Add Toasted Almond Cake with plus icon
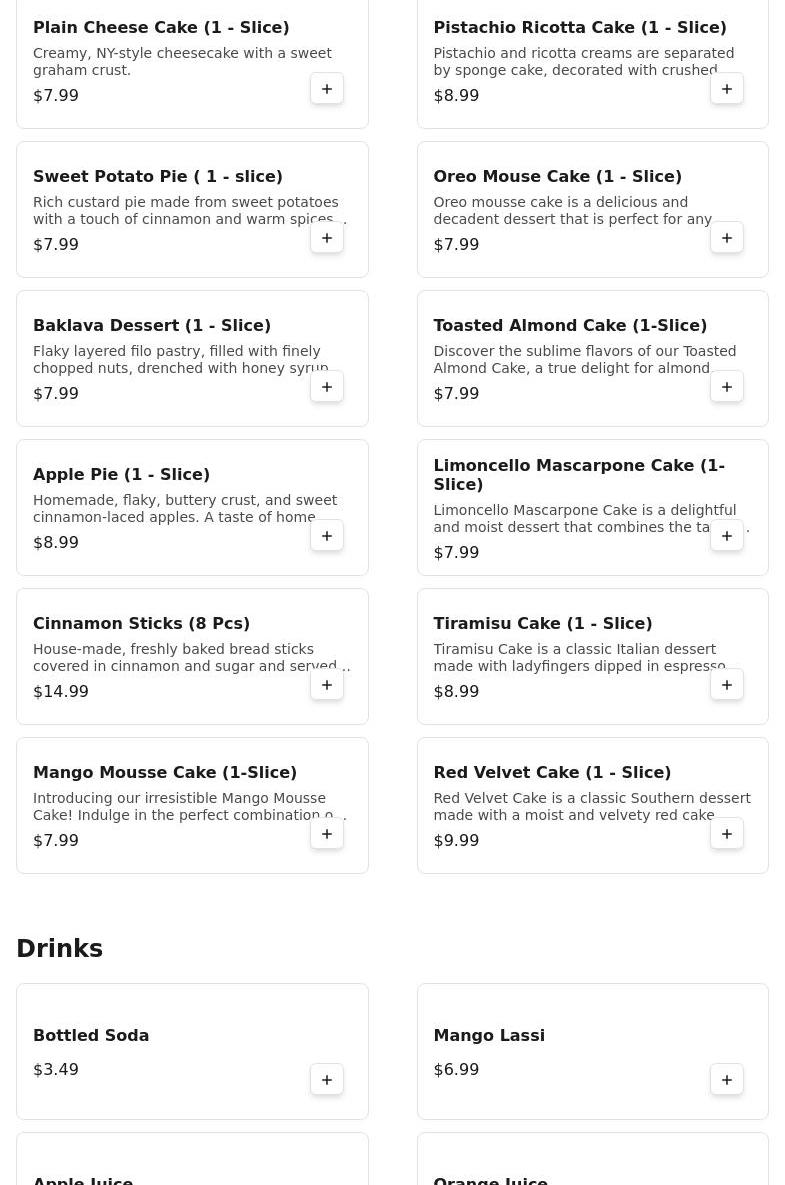 click(x=726, y=386)
